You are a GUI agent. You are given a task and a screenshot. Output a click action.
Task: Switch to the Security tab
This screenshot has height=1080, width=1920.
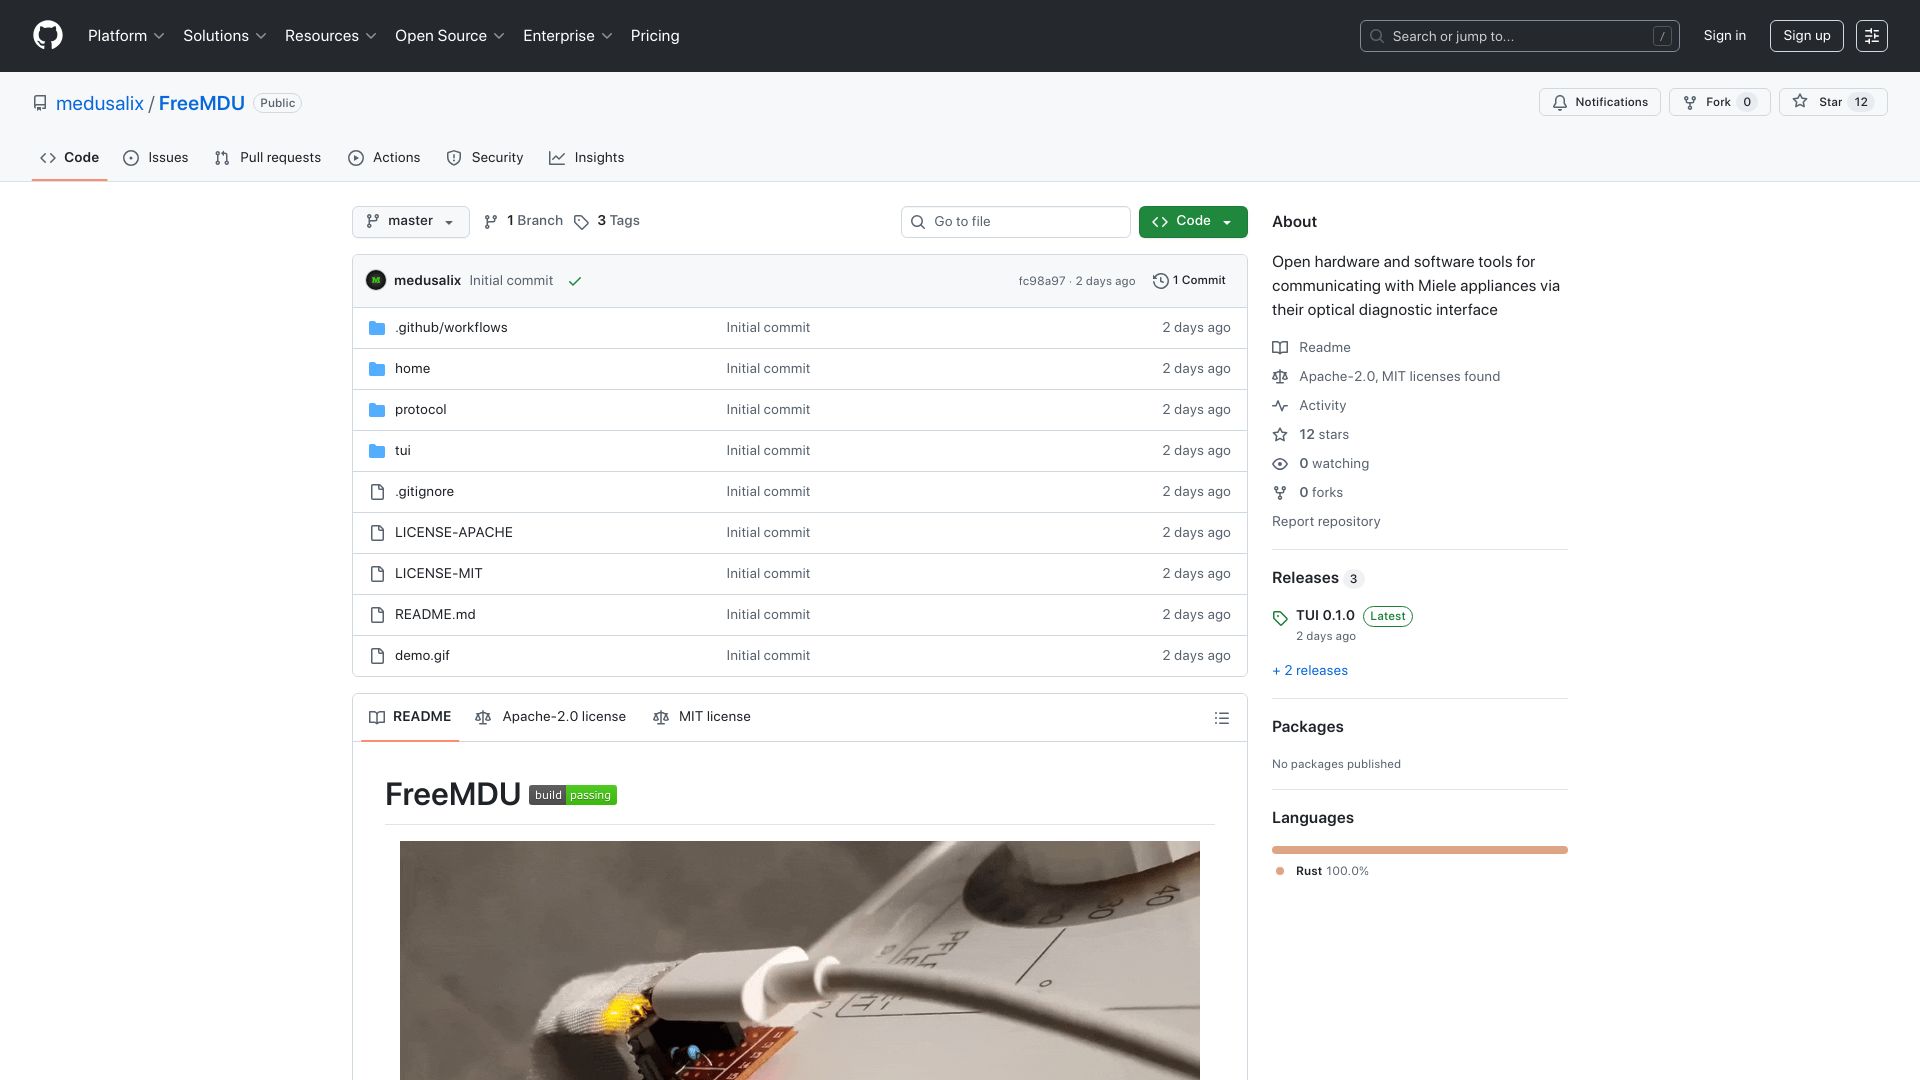pos(485,158)
